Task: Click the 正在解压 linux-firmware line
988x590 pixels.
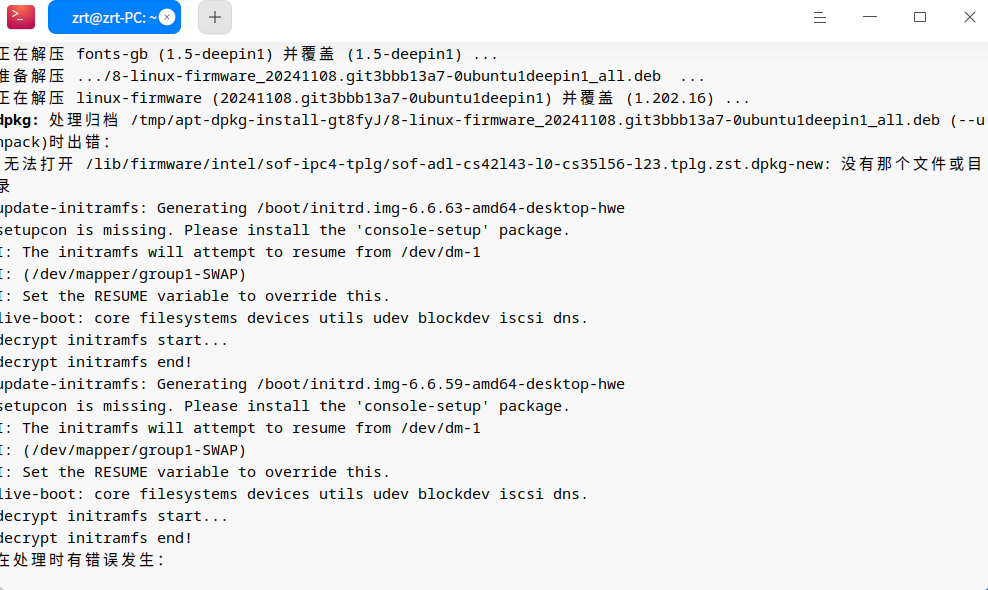Action: pos(375,98)
